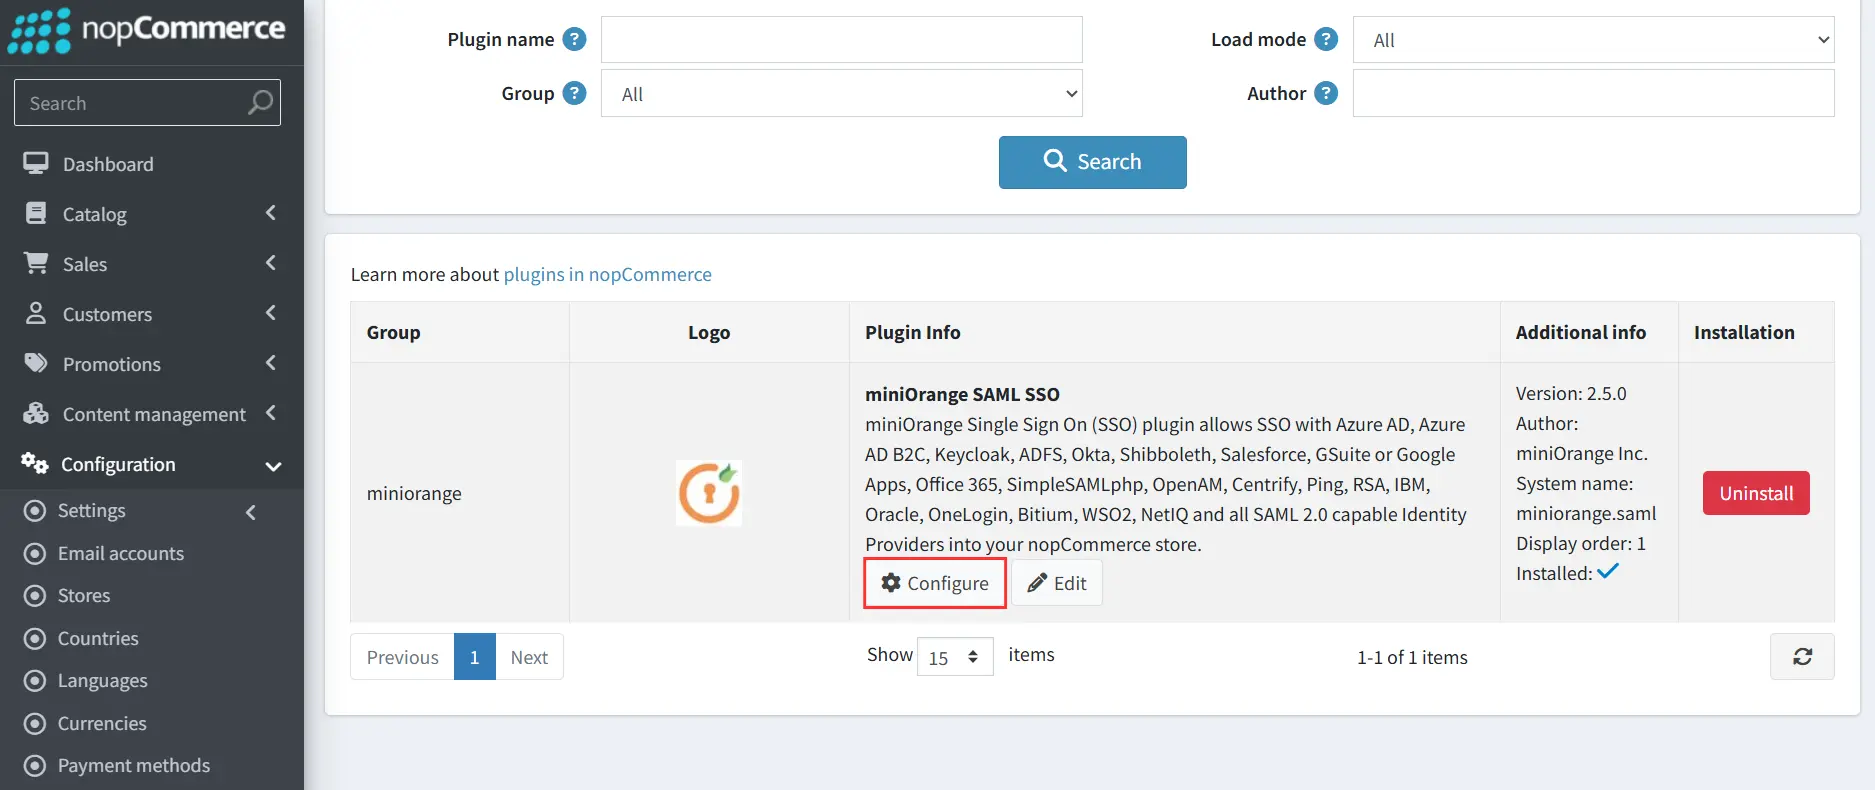Expand the Catalog menu chevron
The image size is (1875, 790).
point(271,213)
